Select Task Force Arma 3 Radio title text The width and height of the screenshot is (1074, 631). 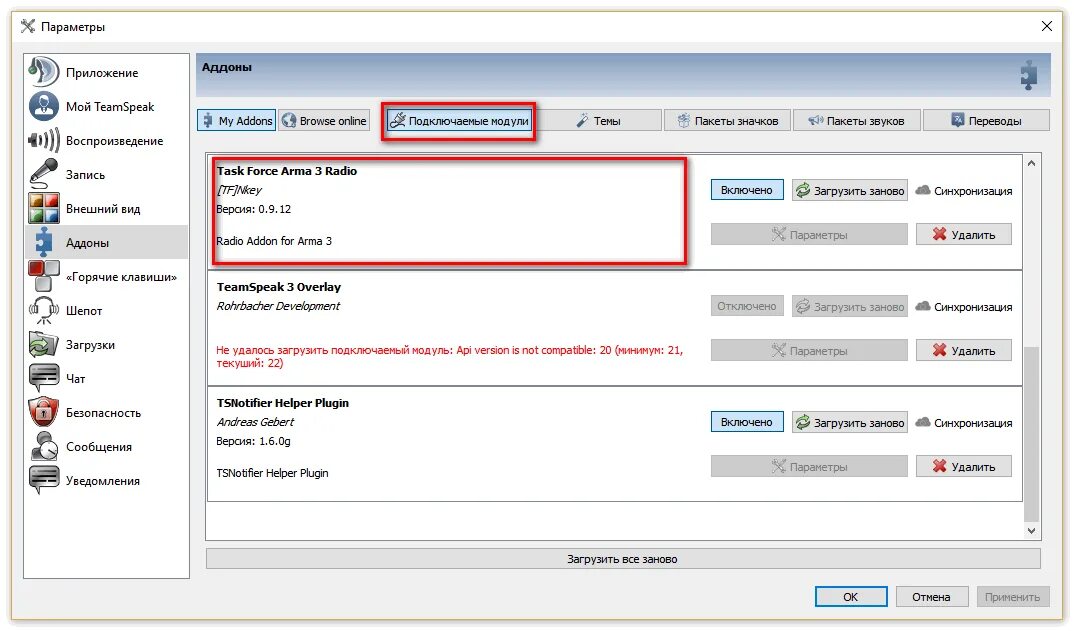pos(287,171)
